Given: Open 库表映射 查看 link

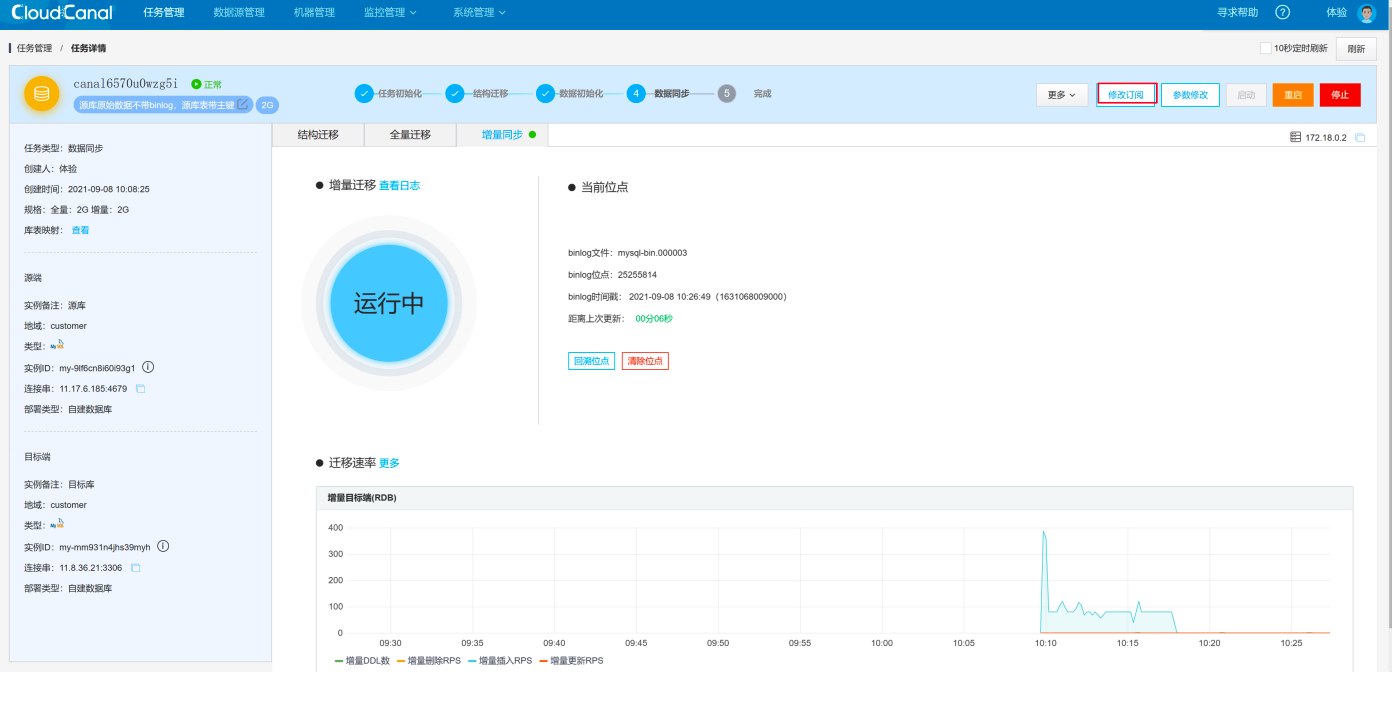Looking at the screenshot, I should 80,230.
